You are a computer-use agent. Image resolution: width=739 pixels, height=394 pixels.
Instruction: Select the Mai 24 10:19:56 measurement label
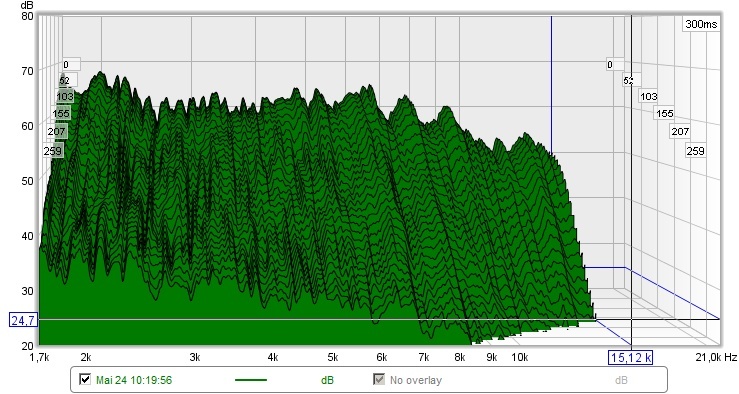pyautogui.click(x=134, y=380)
